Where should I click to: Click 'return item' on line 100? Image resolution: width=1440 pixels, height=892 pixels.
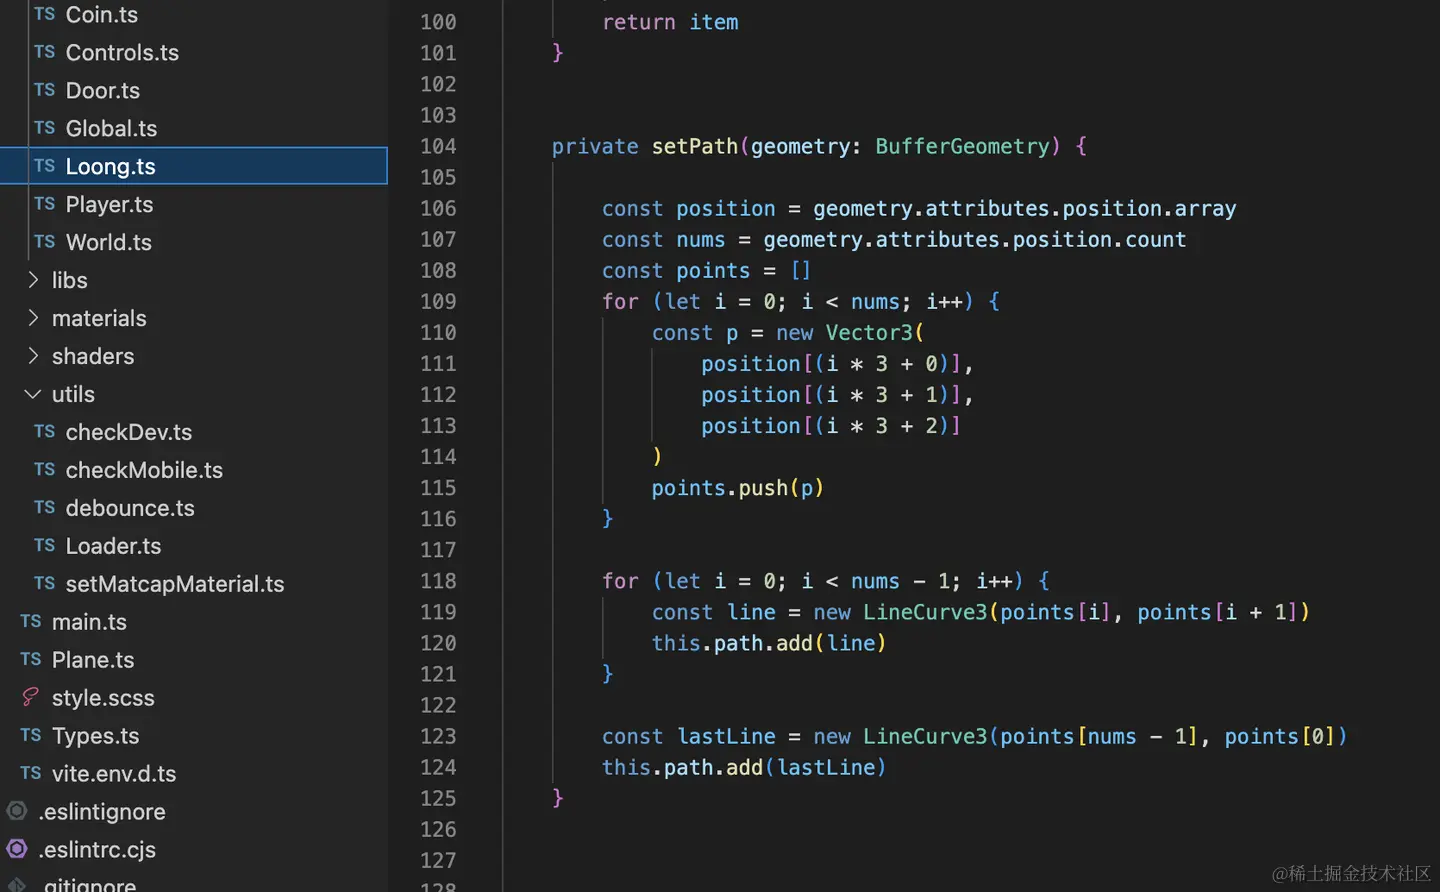[x=670, y=23]
